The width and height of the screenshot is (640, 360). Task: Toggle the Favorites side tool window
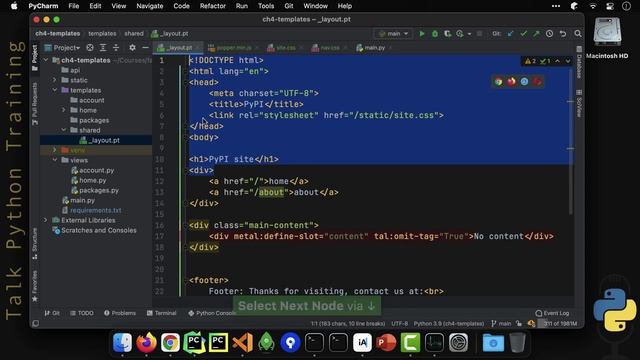tap(35, 286)
